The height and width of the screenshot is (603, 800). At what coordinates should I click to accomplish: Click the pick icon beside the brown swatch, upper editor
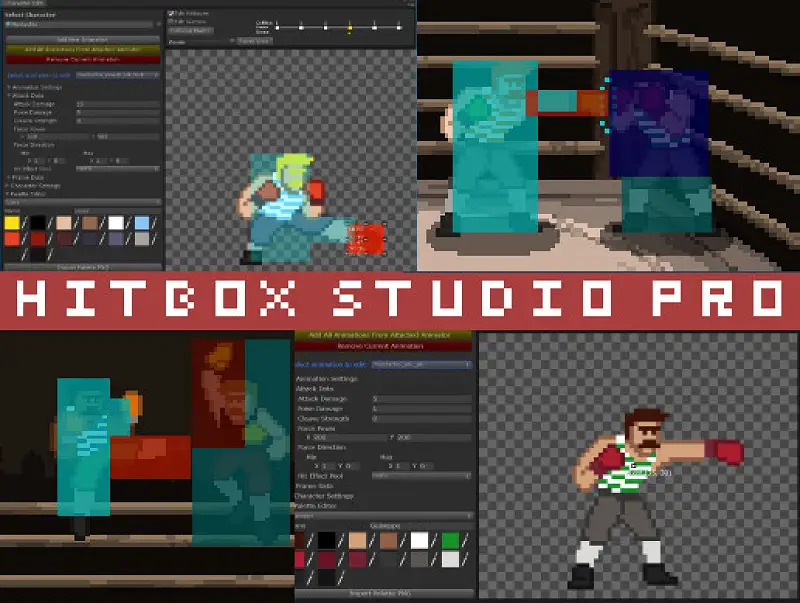click(103, 223)
